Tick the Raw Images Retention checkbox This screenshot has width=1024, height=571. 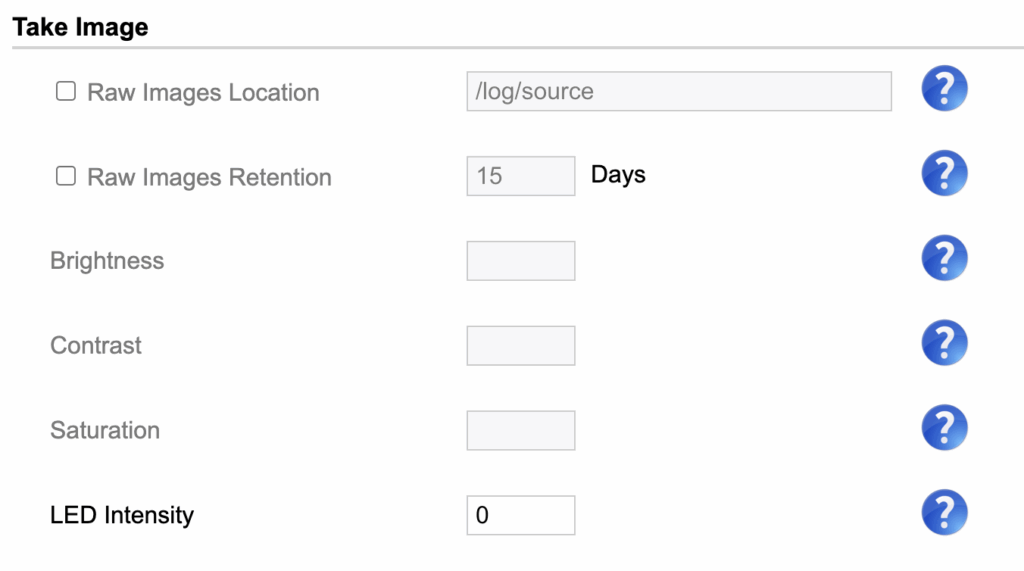tap(66, 176)
